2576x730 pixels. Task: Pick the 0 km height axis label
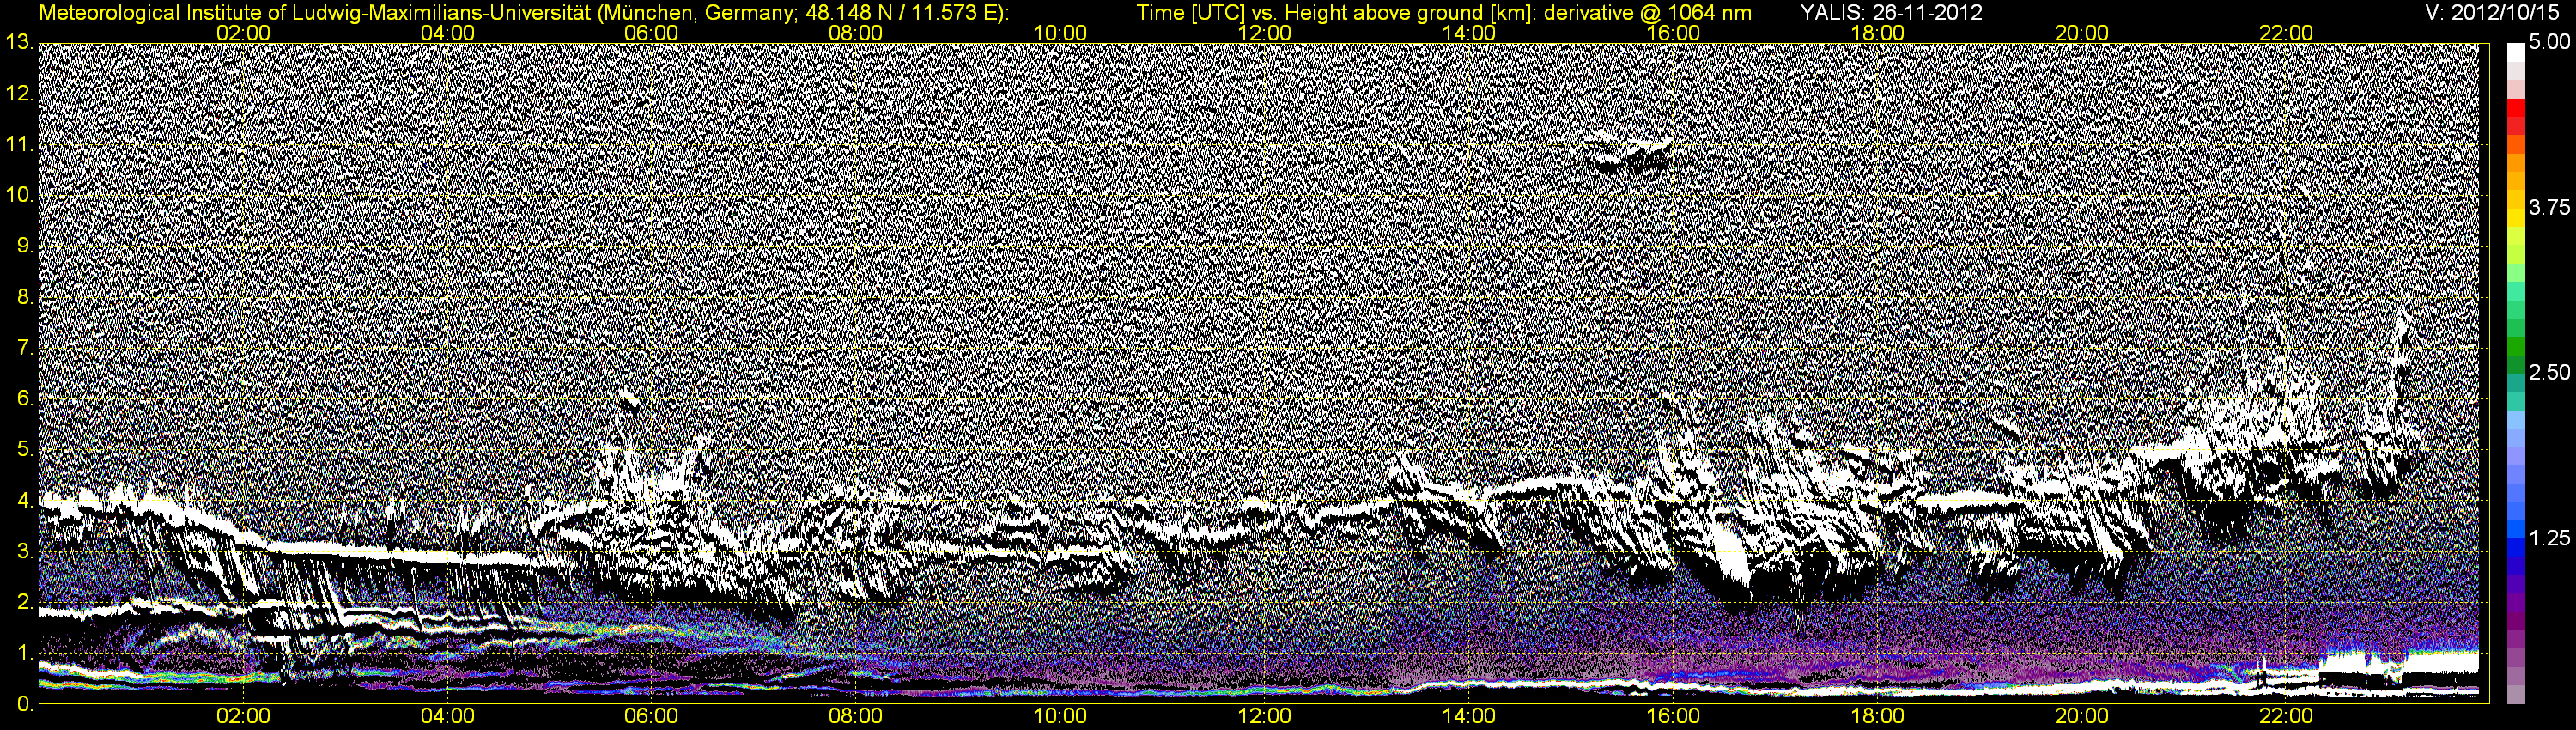point(25,704)
